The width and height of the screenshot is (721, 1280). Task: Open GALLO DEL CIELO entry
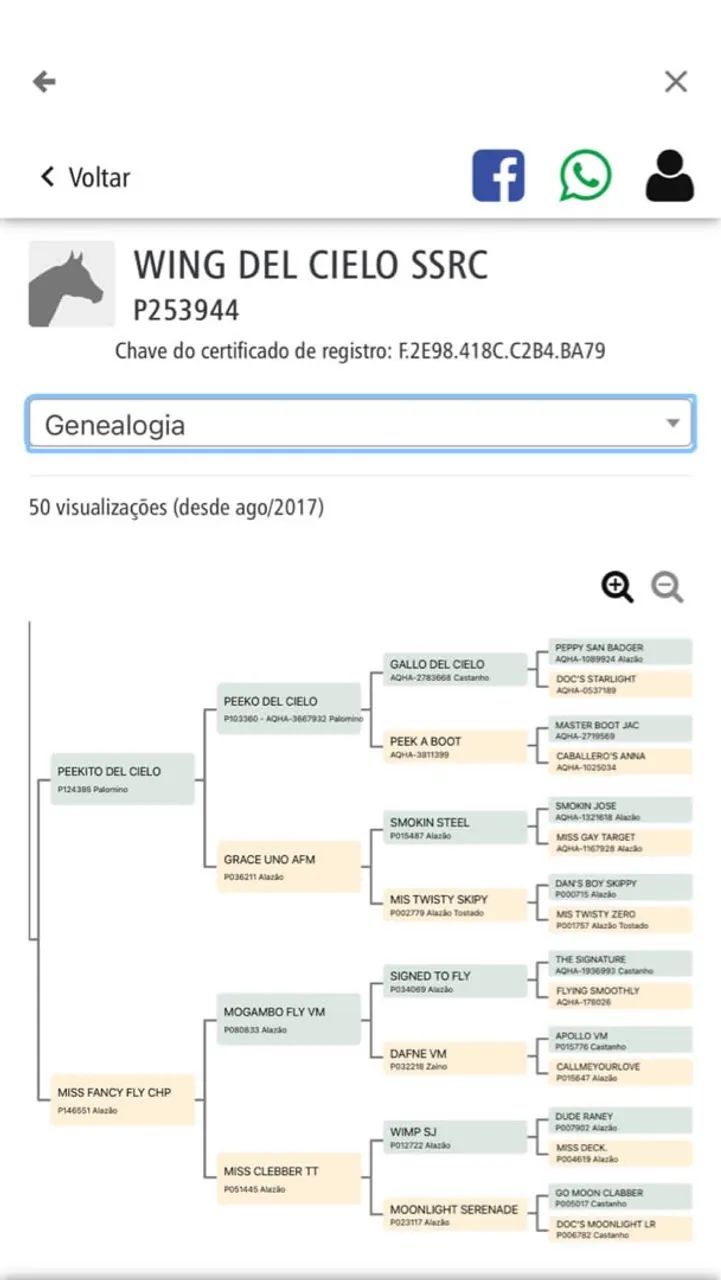click(x=456, y=669)
